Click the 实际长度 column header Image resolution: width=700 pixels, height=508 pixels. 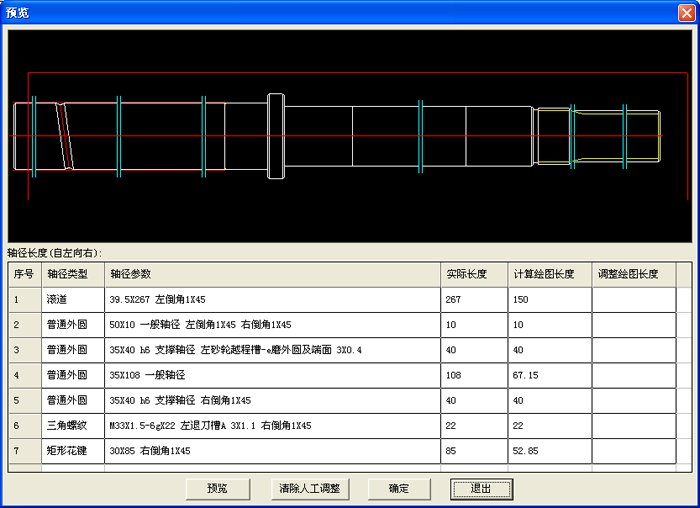(x=473, y=274)
